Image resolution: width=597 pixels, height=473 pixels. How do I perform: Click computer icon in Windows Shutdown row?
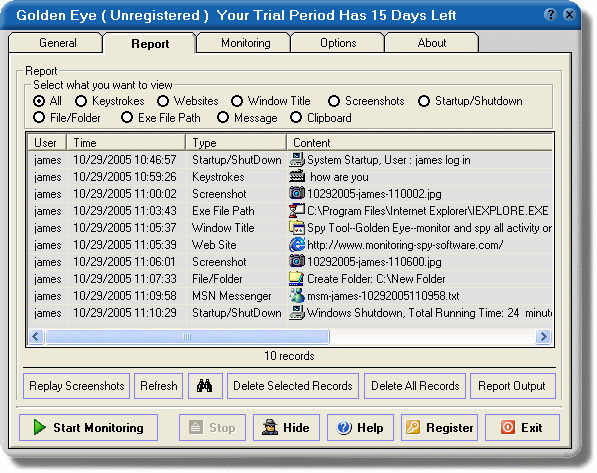click(297, 313)
